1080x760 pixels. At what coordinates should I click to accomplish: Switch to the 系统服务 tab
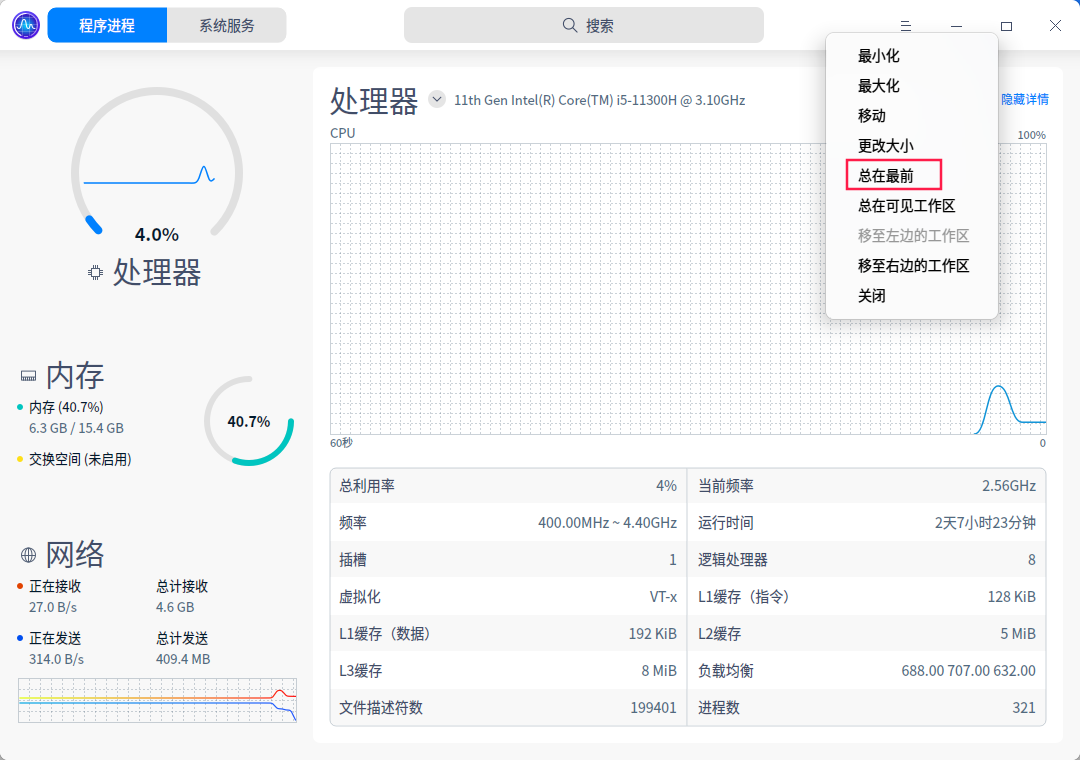tap(227, 25)
